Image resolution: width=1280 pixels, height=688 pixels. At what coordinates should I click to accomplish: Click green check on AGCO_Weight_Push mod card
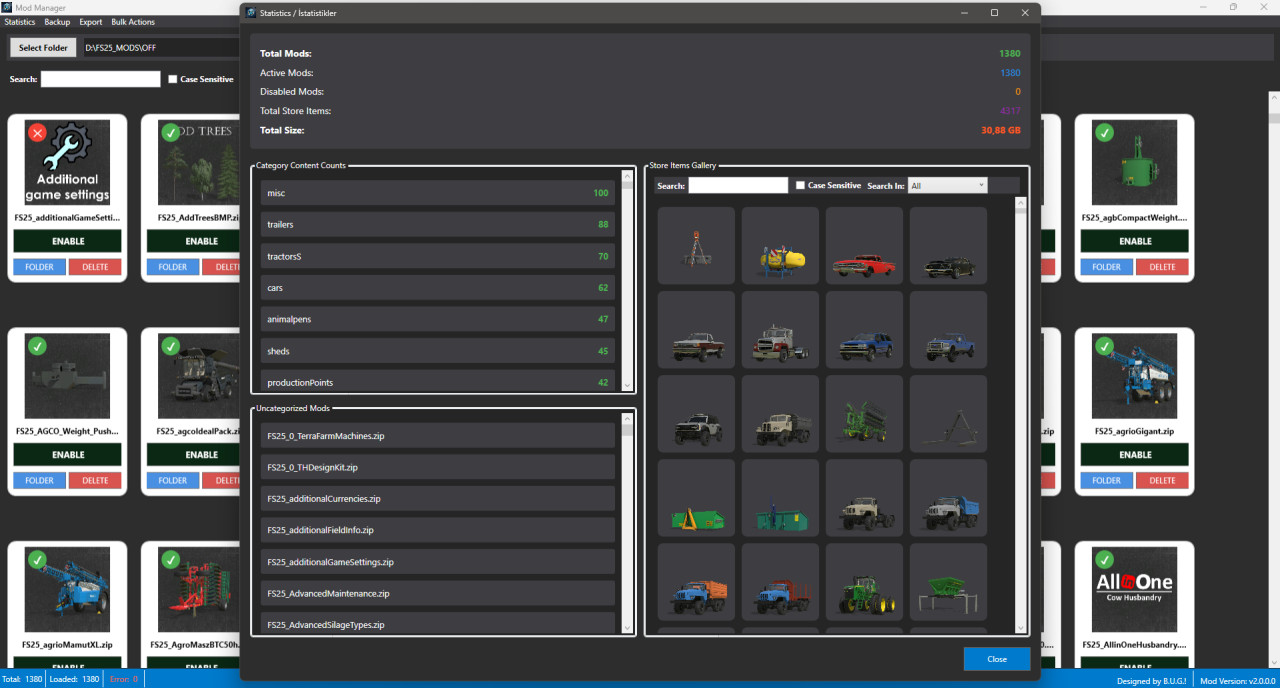point(37,346)
